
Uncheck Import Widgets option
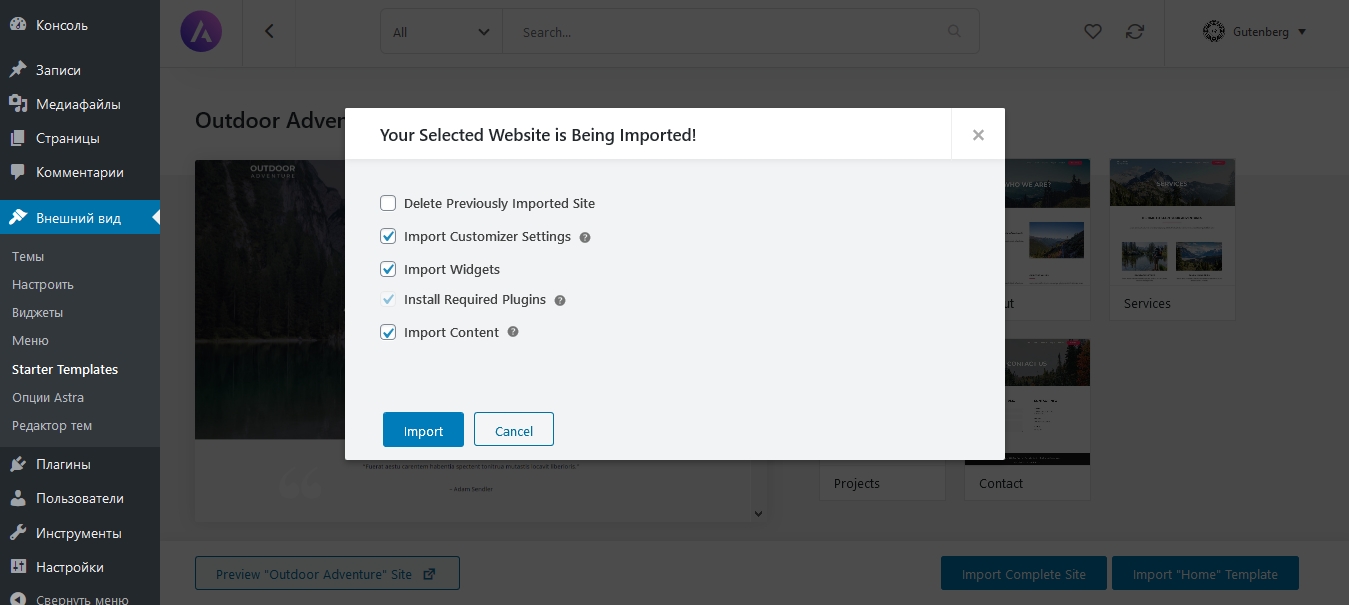tap(388, 269)
